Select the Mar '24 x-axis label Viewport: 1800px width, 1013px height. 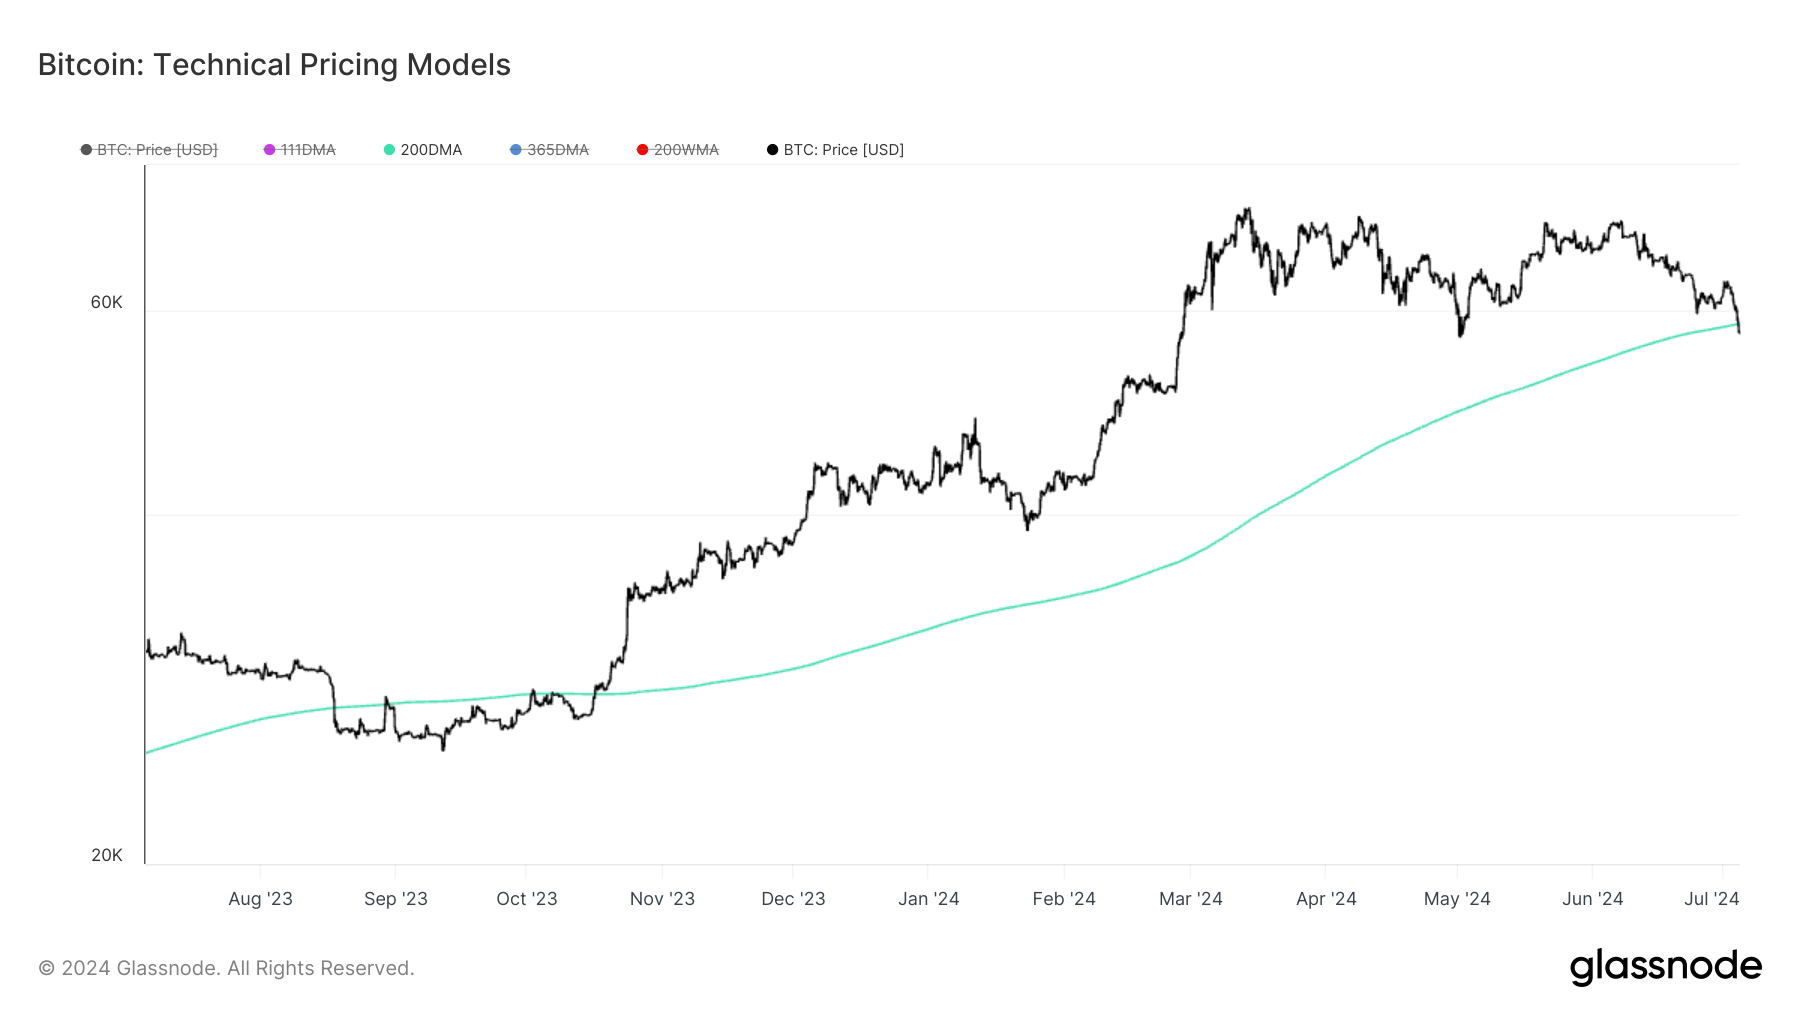tap(1190, 899)
